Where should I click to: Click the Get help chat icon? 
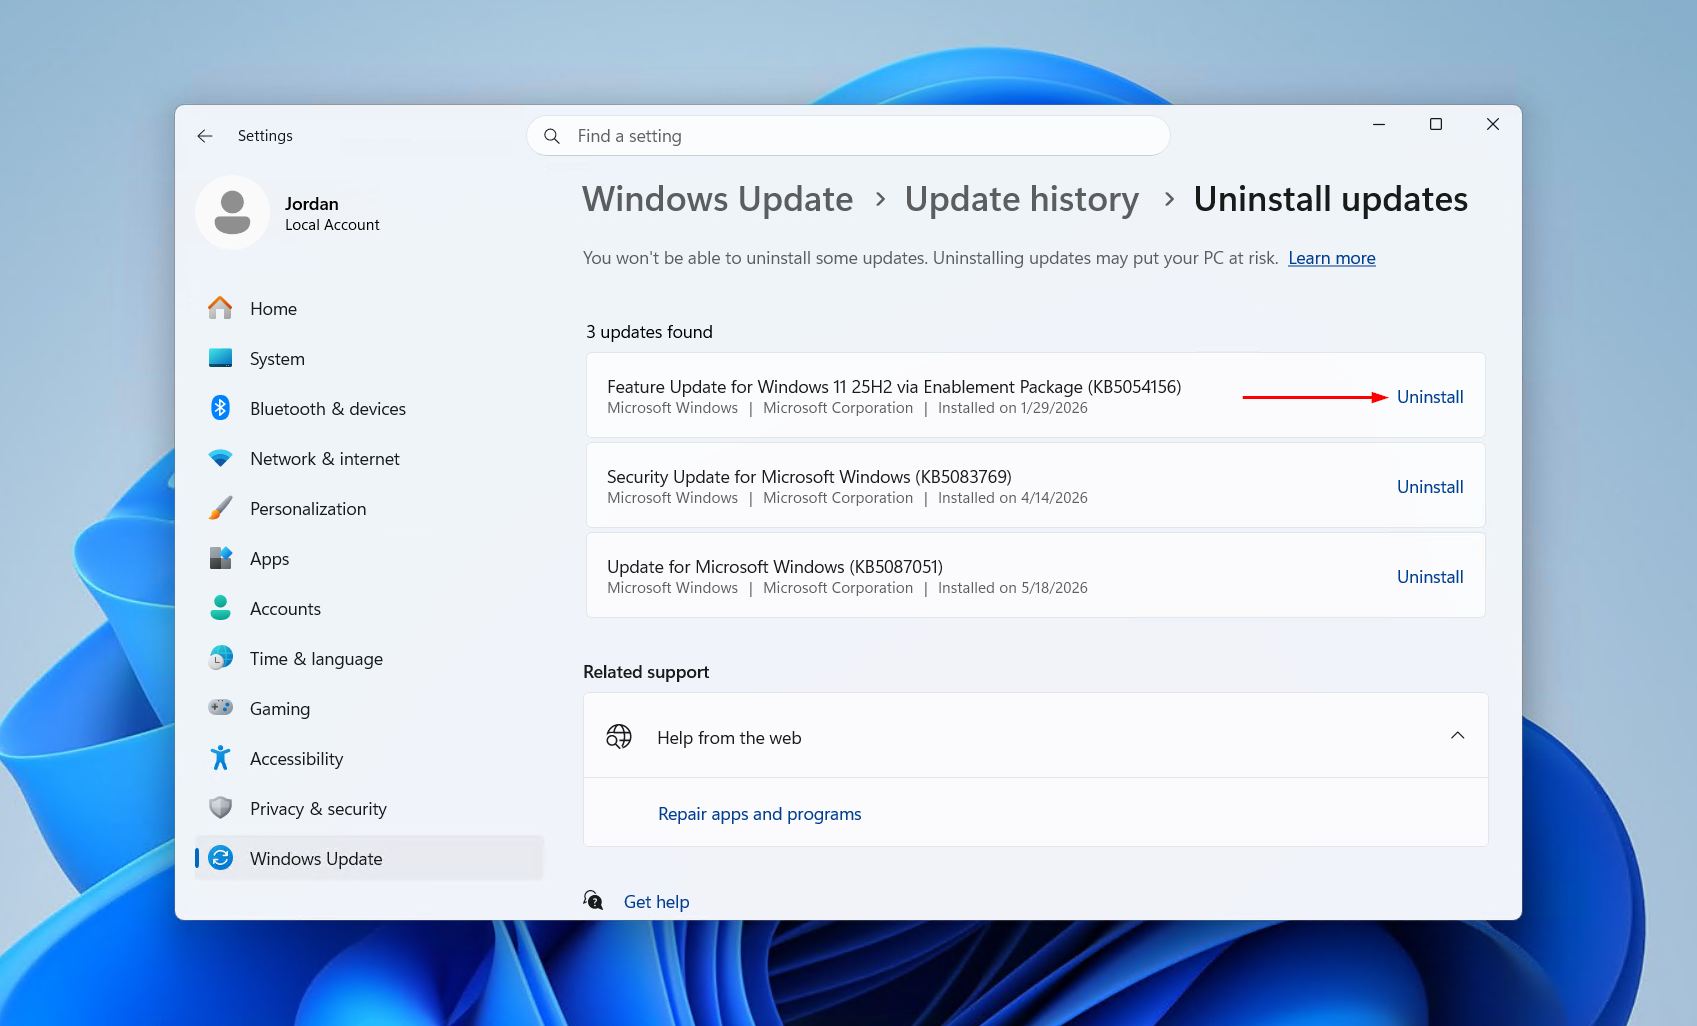[594, 901]
